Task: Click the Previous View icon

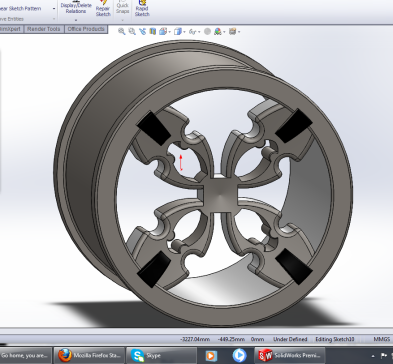Action: pyautogui.click(x=142, y=31)
